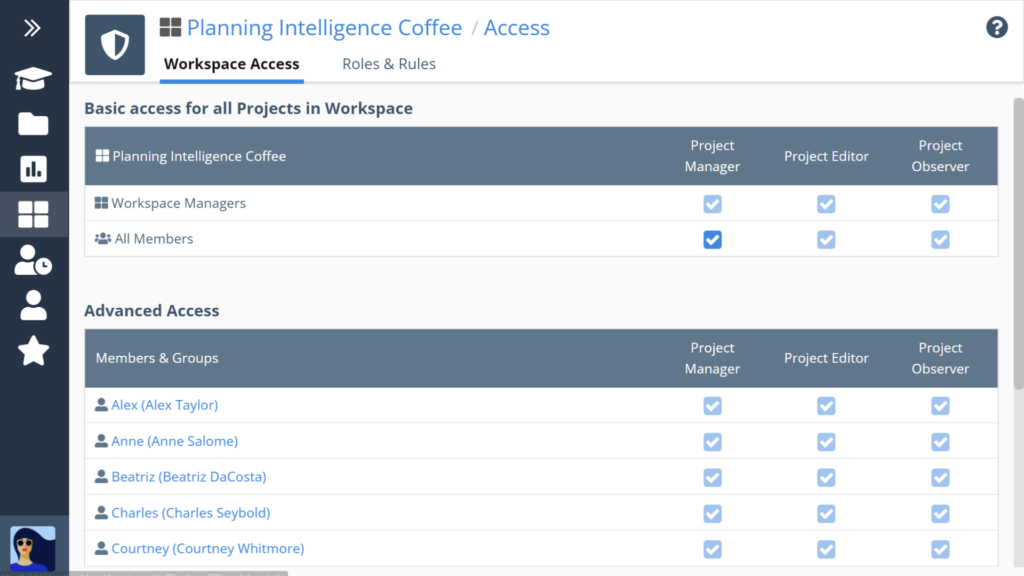The image size is (1024, 576).
Task: Open the star favorites icon
Action: tap(33, 350)
